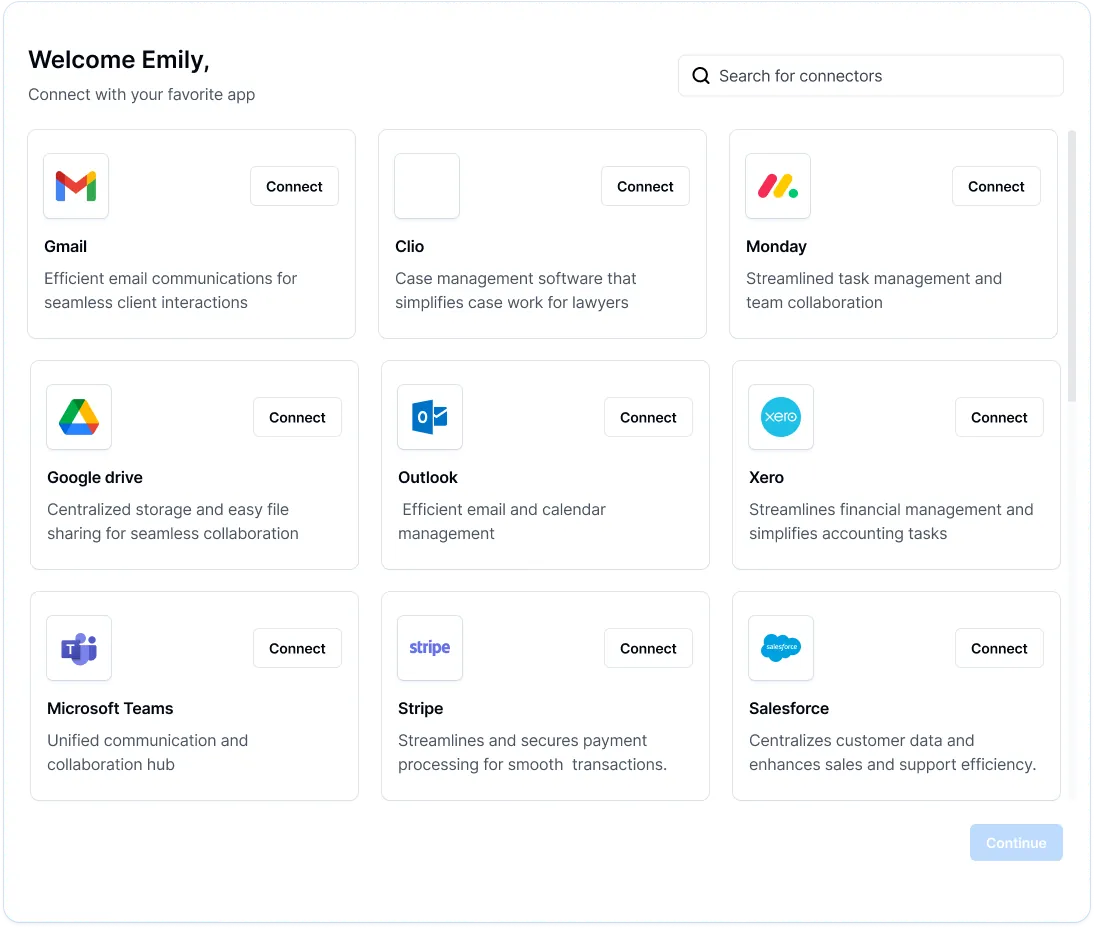Click the Salesforce card title
Image resolution: width=1094 pixels, height=928 pixels.
(788, 708)
